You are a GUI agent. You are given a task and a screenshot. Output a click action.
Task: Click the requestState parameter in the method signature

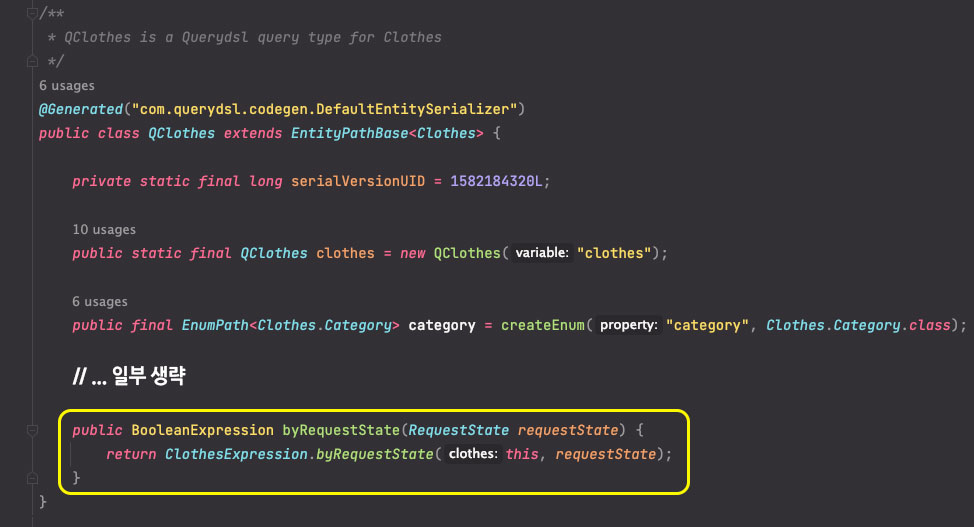(568, 431)
